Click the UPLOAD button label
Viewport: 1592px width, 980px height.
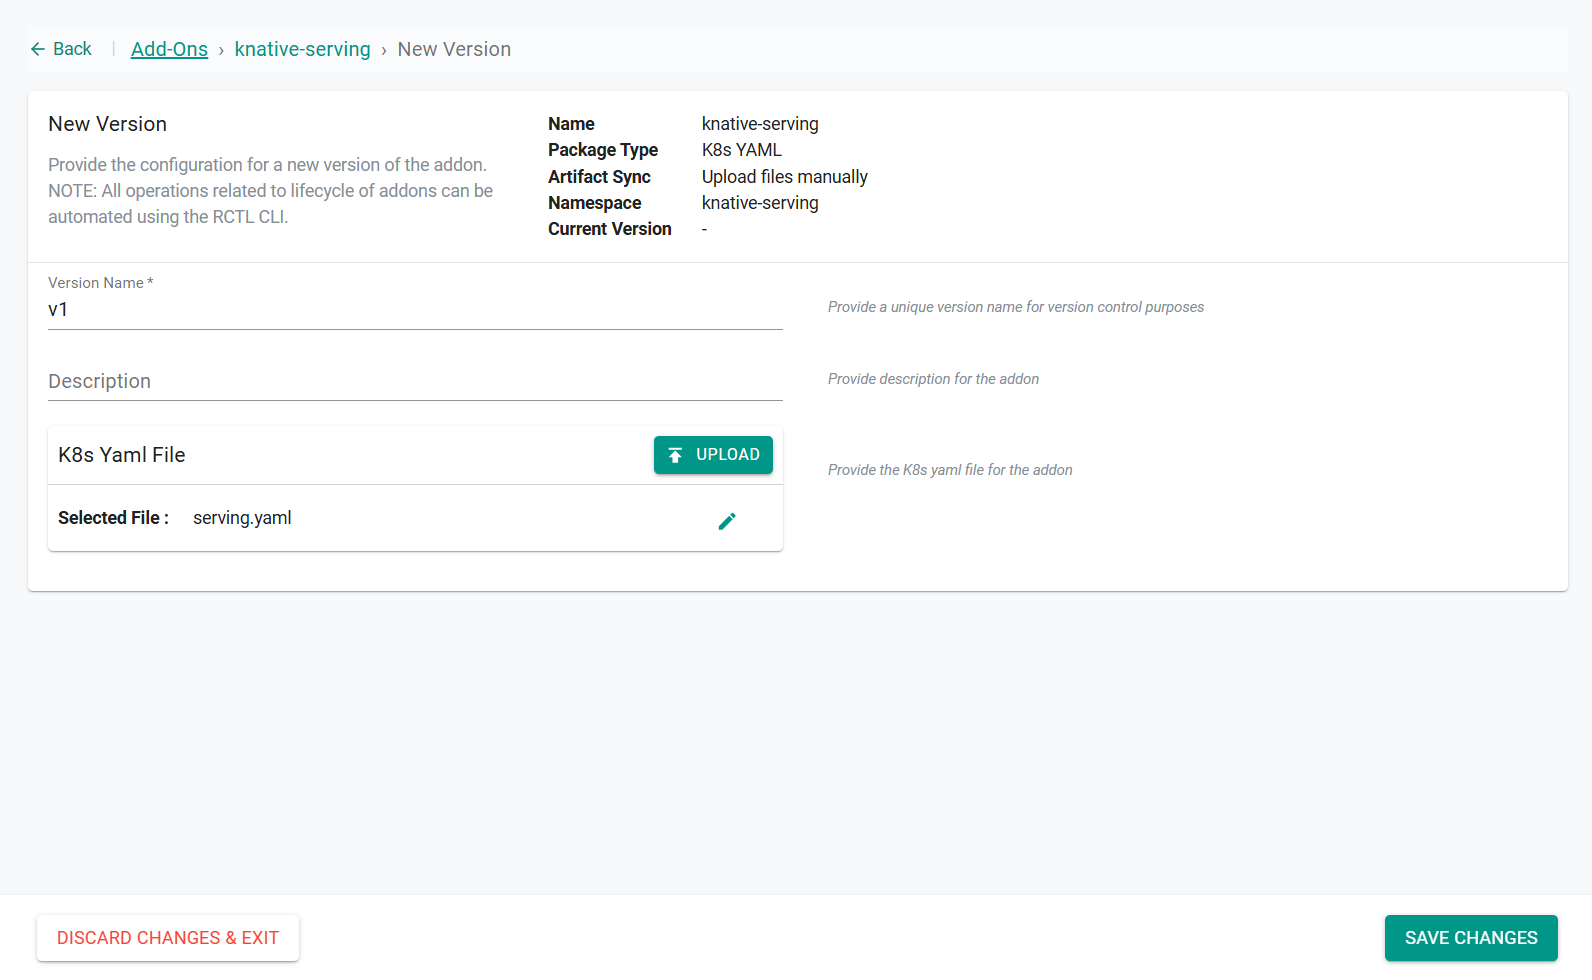pos(728,455)
